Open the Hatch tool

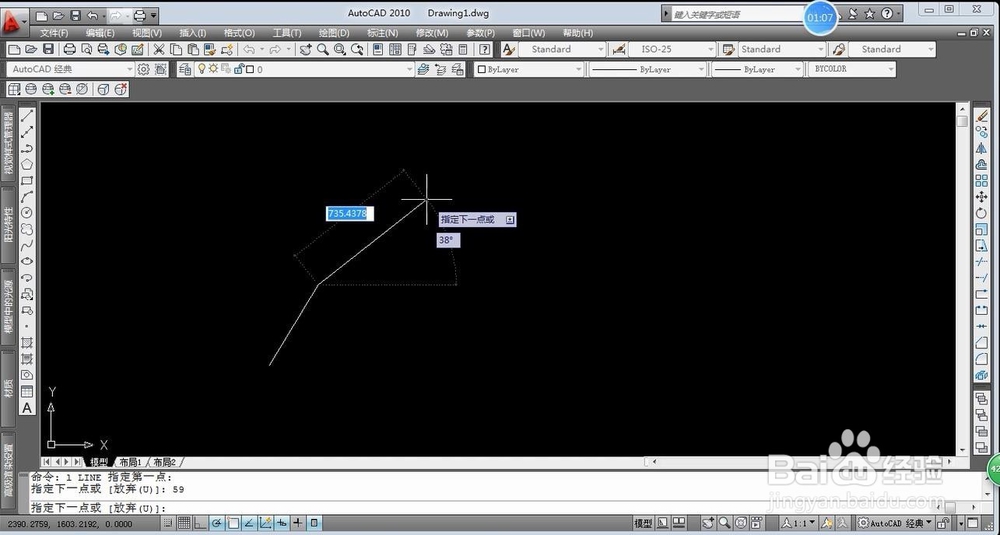coord(27,342)
